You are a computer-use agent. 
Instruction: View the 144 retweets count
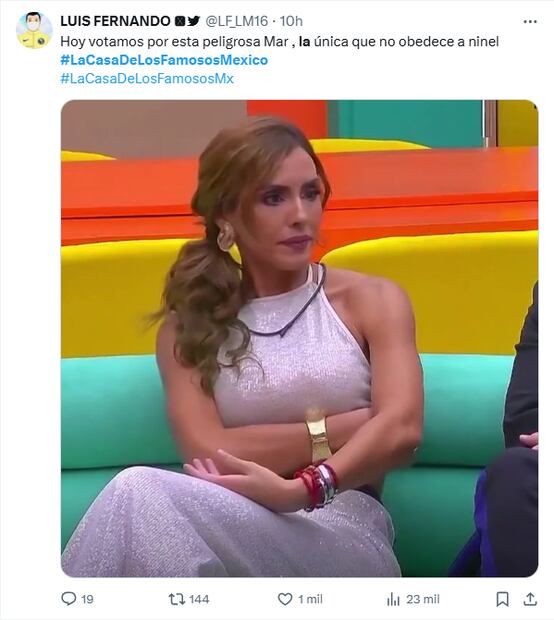click(199, 599)
